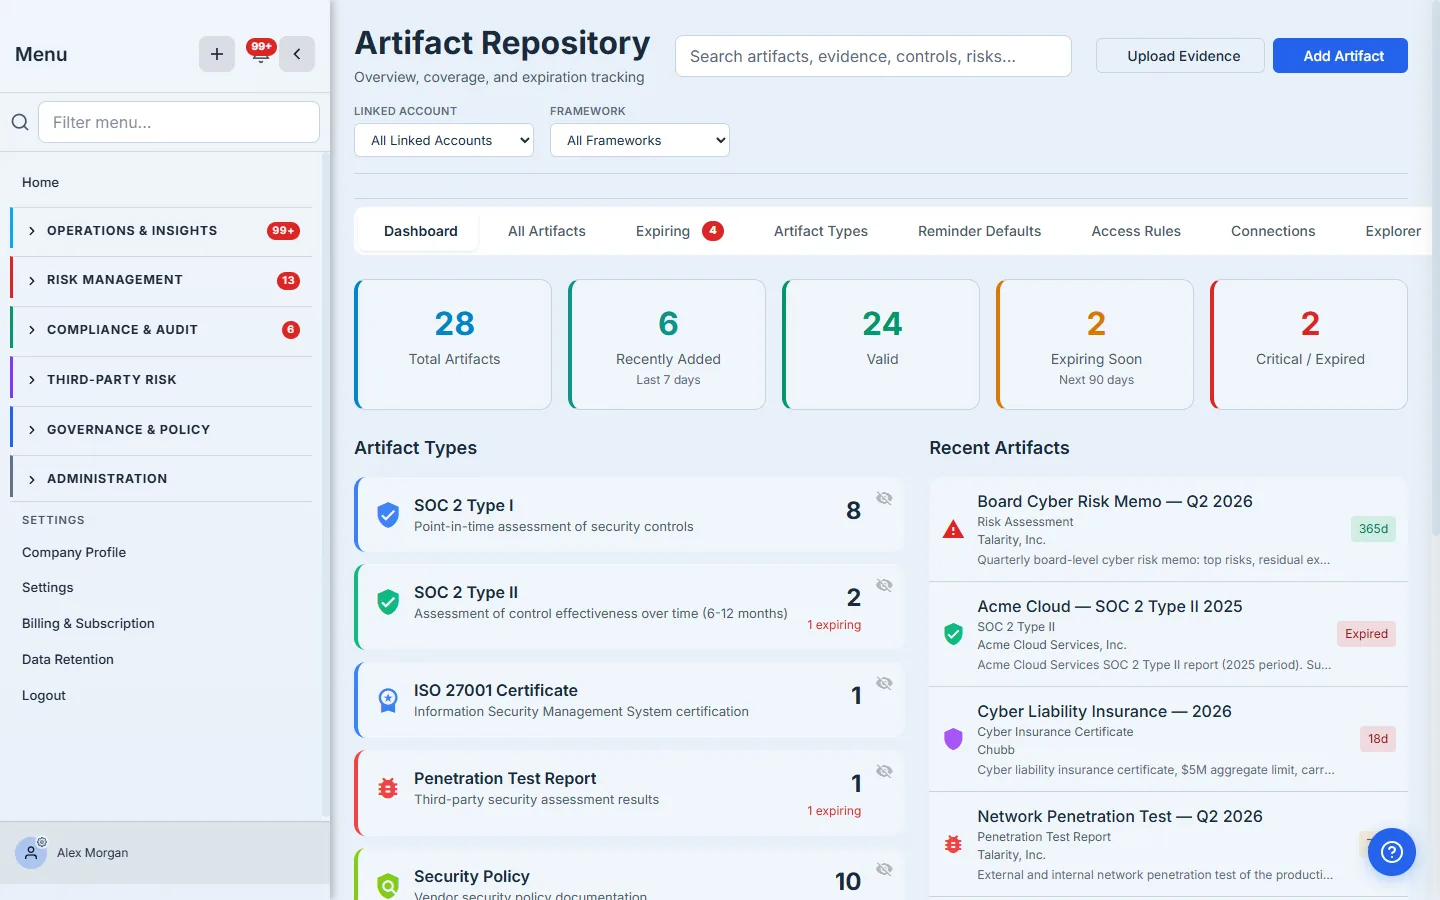The image size is (1440, 900).
Task: Toggle visibility eye for SOC 2 Type II
Action: 884,585
